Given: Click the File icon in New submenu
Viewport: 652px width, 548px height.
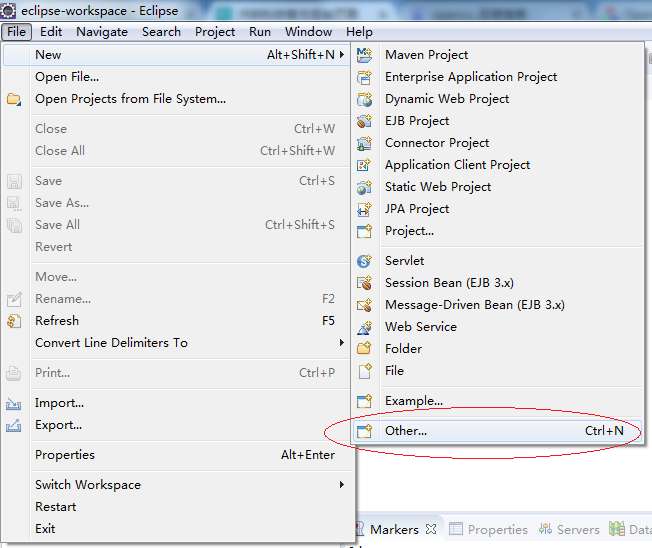Looking at the screenshot, I should point(364,370).
